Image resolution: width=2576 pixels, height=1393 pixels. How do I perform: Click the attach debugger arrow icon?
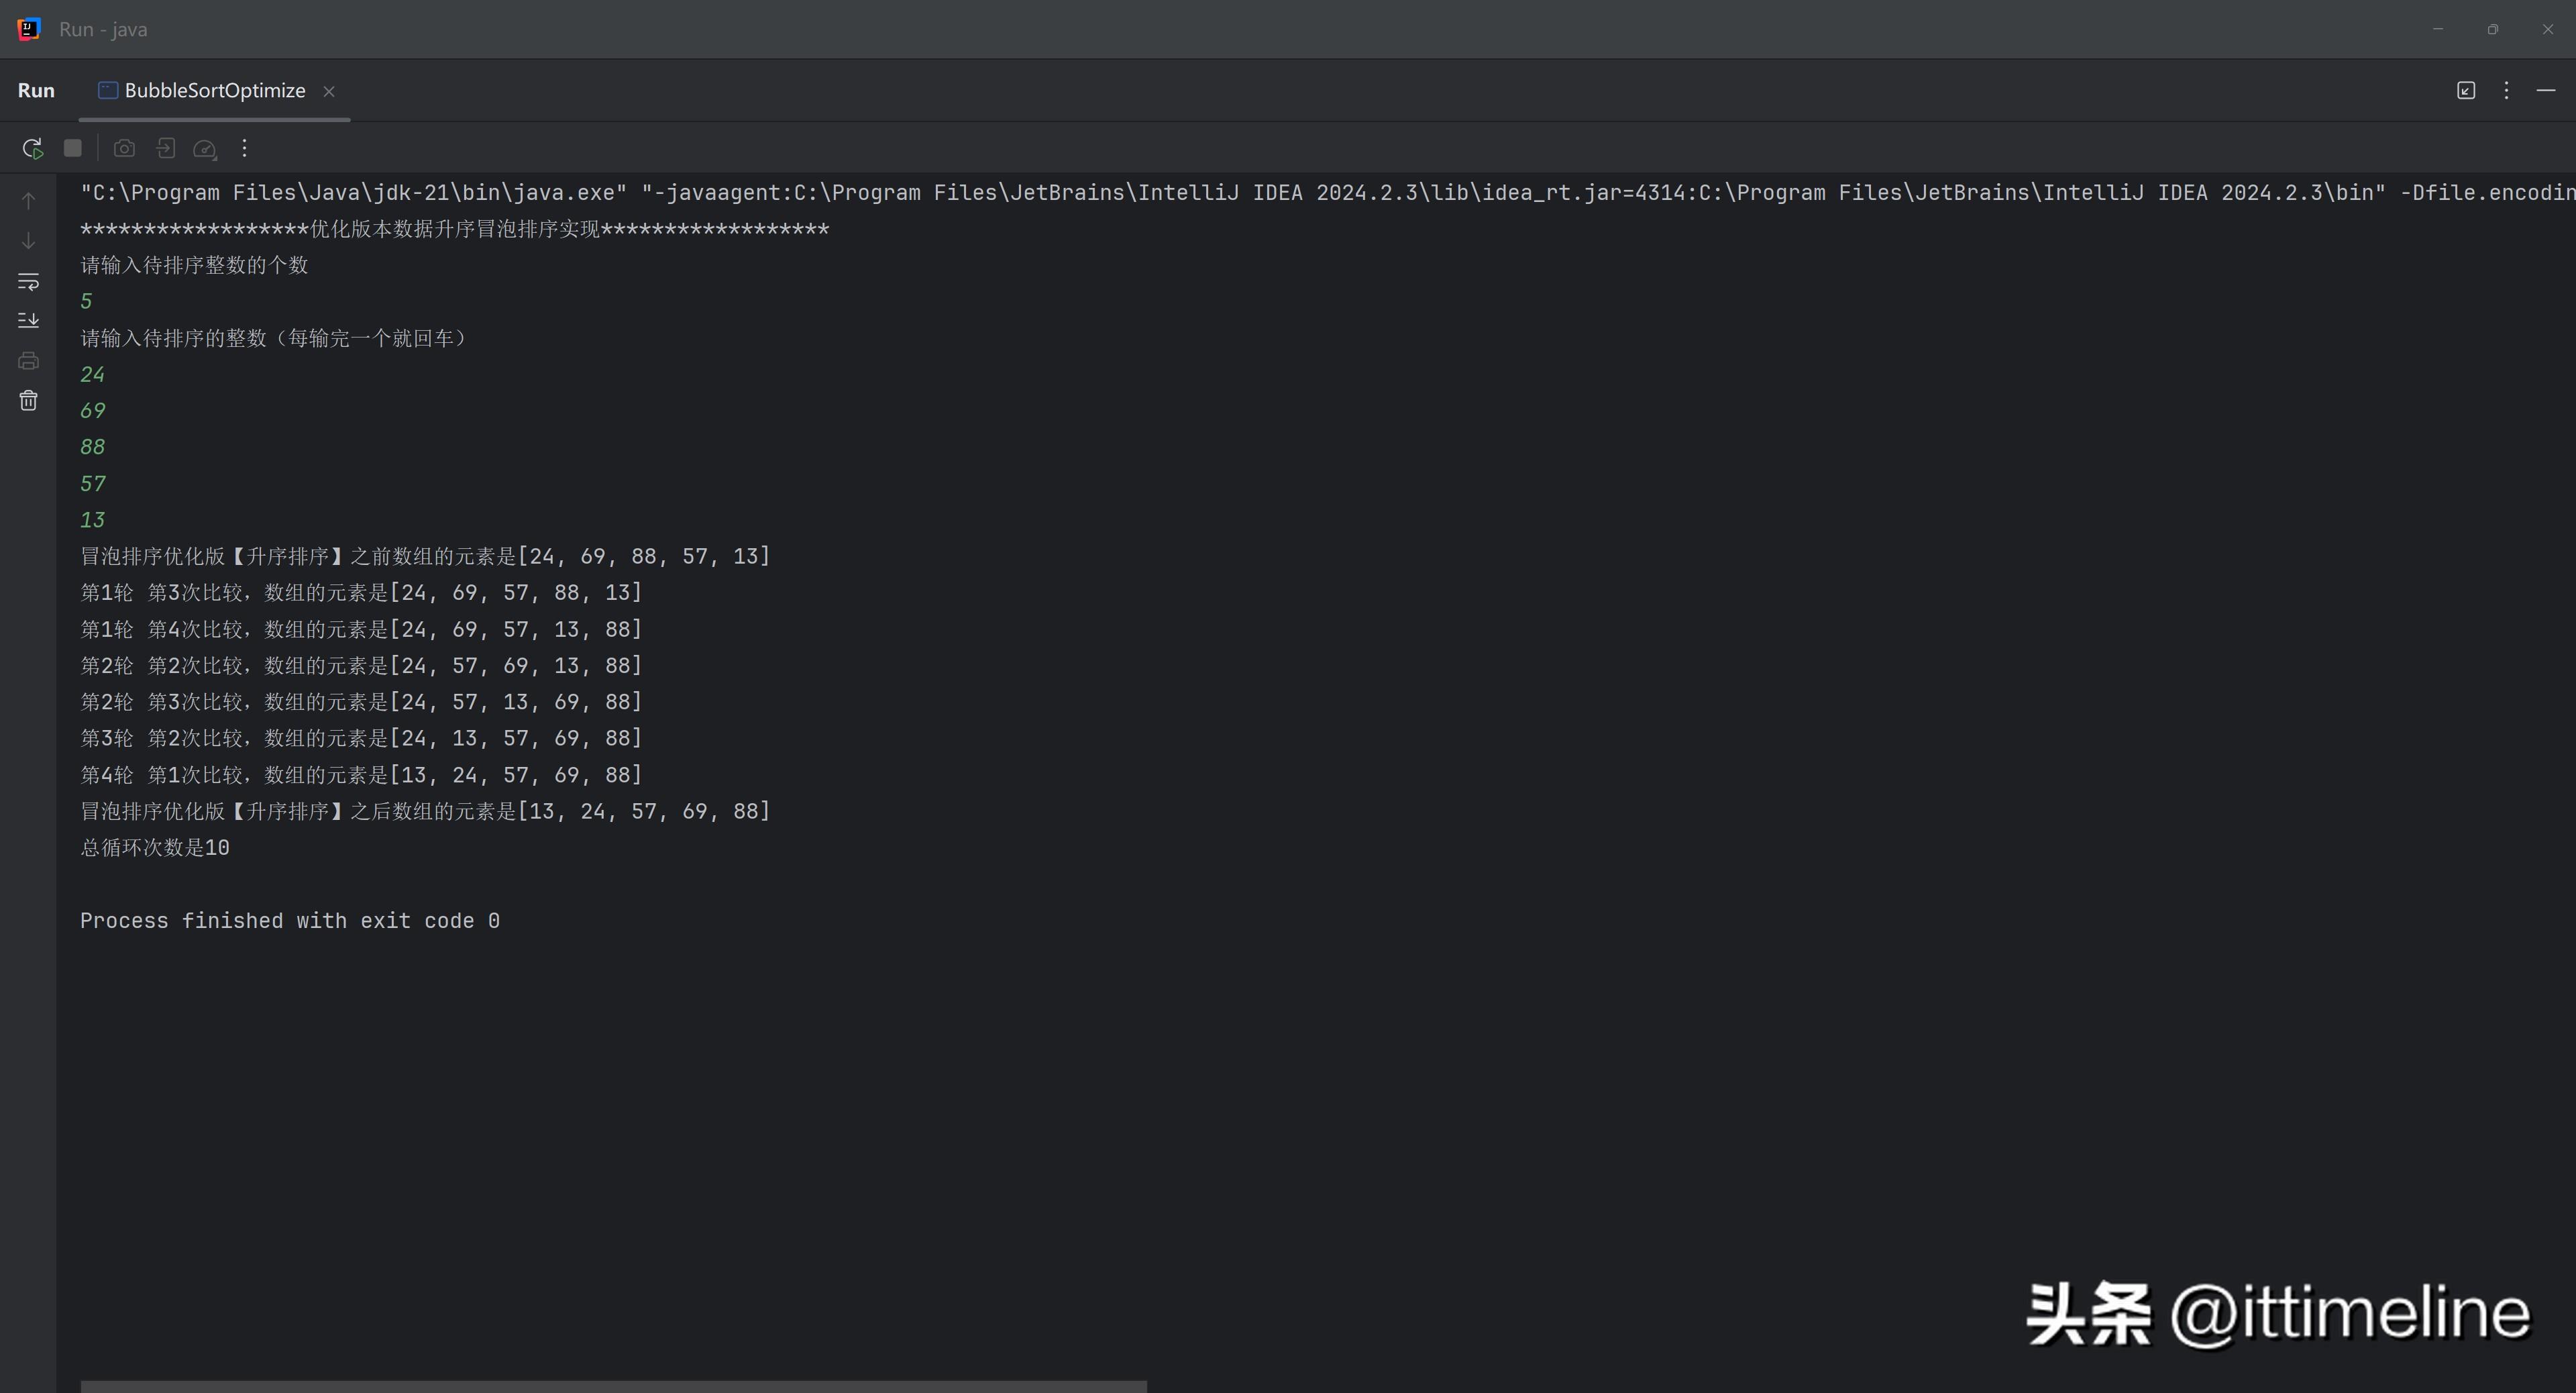165,149
